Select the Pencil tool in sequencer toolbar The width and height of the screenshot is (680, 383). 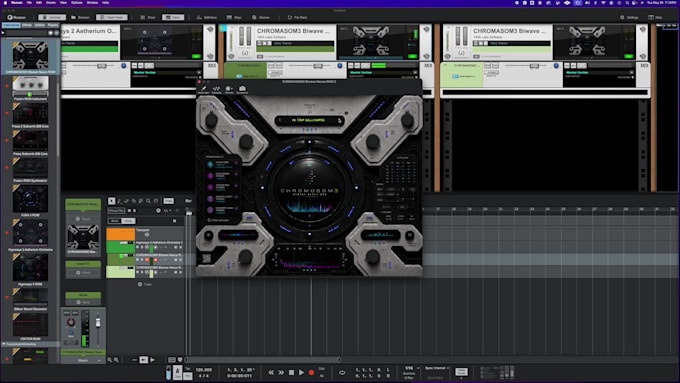tap(119, 201)
